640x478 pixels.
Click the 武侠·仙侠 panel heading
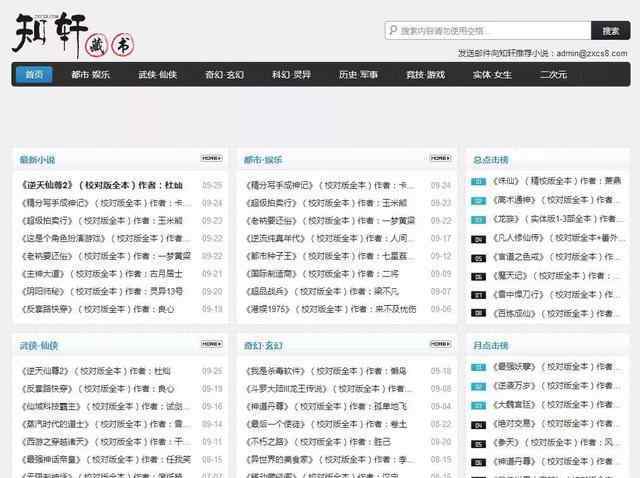point(39,346)
